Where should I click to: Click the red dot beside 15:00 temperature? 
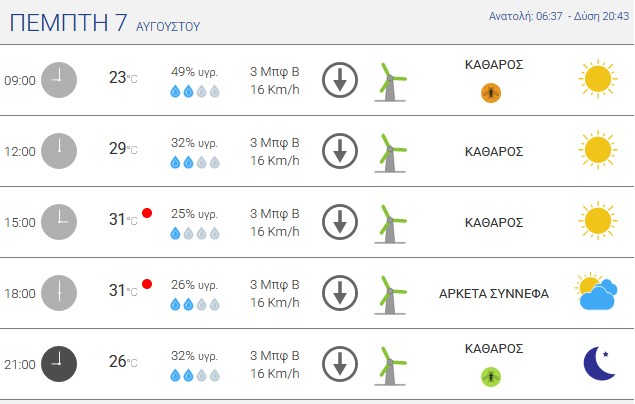147,213
